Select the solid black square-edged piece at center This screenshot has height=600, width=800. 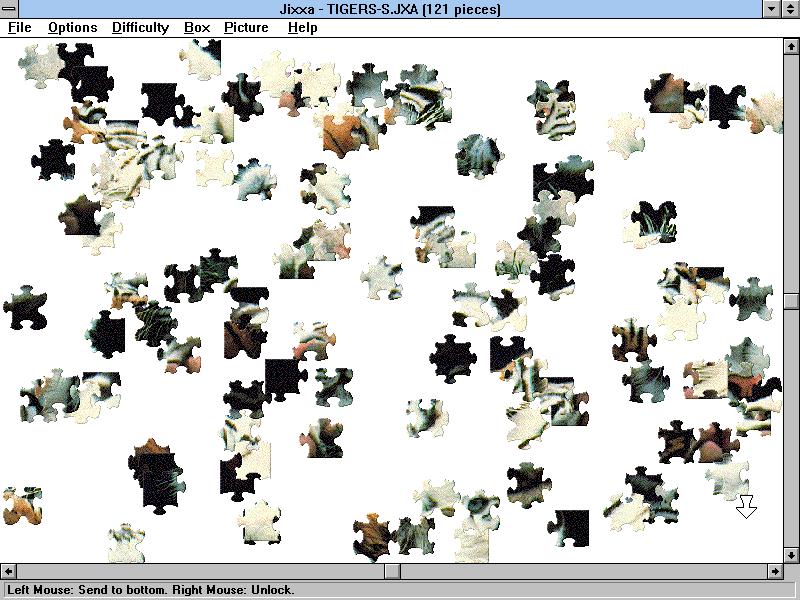(285, 379)
